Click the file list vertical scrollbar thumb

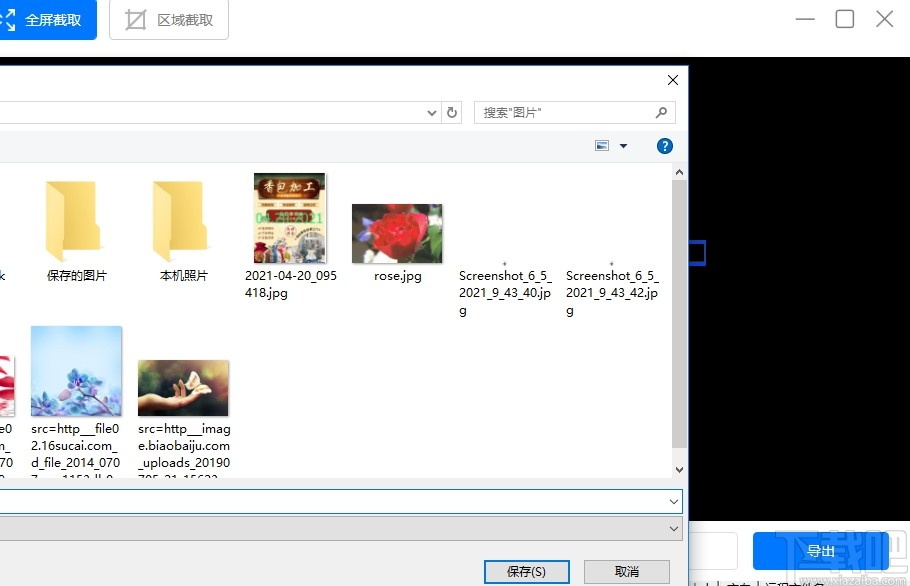pos(679,313)
